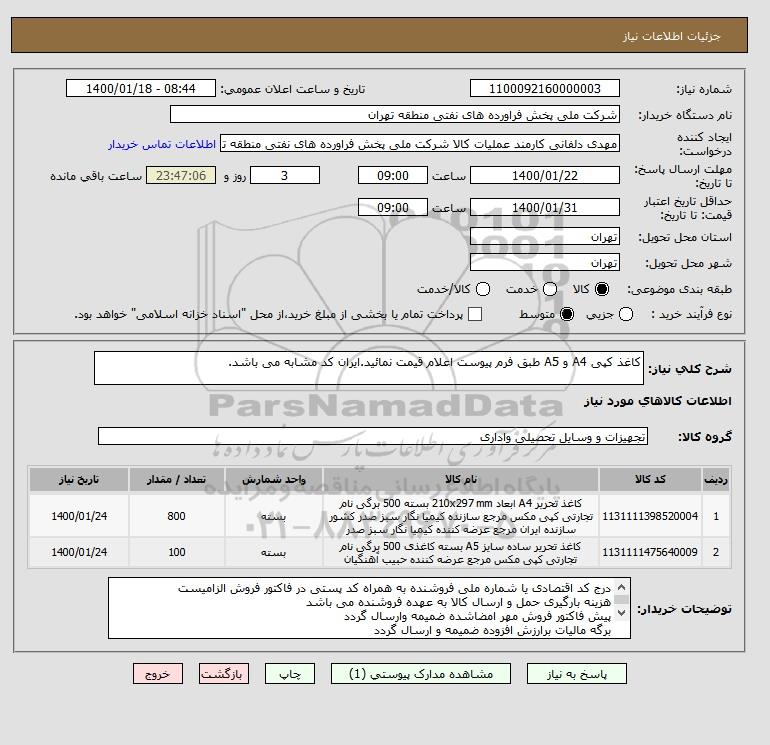The width and height of the screenshot is (770, 745).
Task: Select the کالا radio button
Action: 602,289
